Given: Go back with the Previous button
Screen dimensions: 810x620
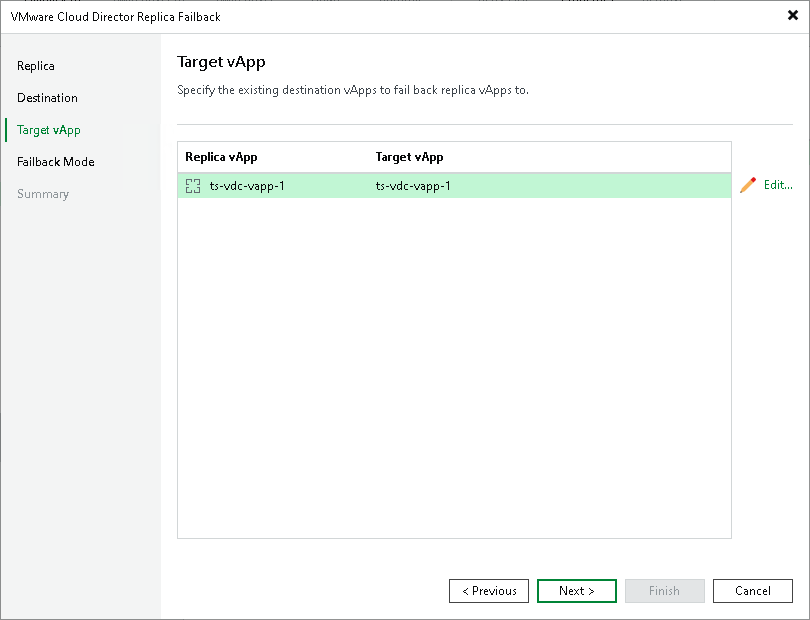Looking at the screenshot, I should 489,591.
